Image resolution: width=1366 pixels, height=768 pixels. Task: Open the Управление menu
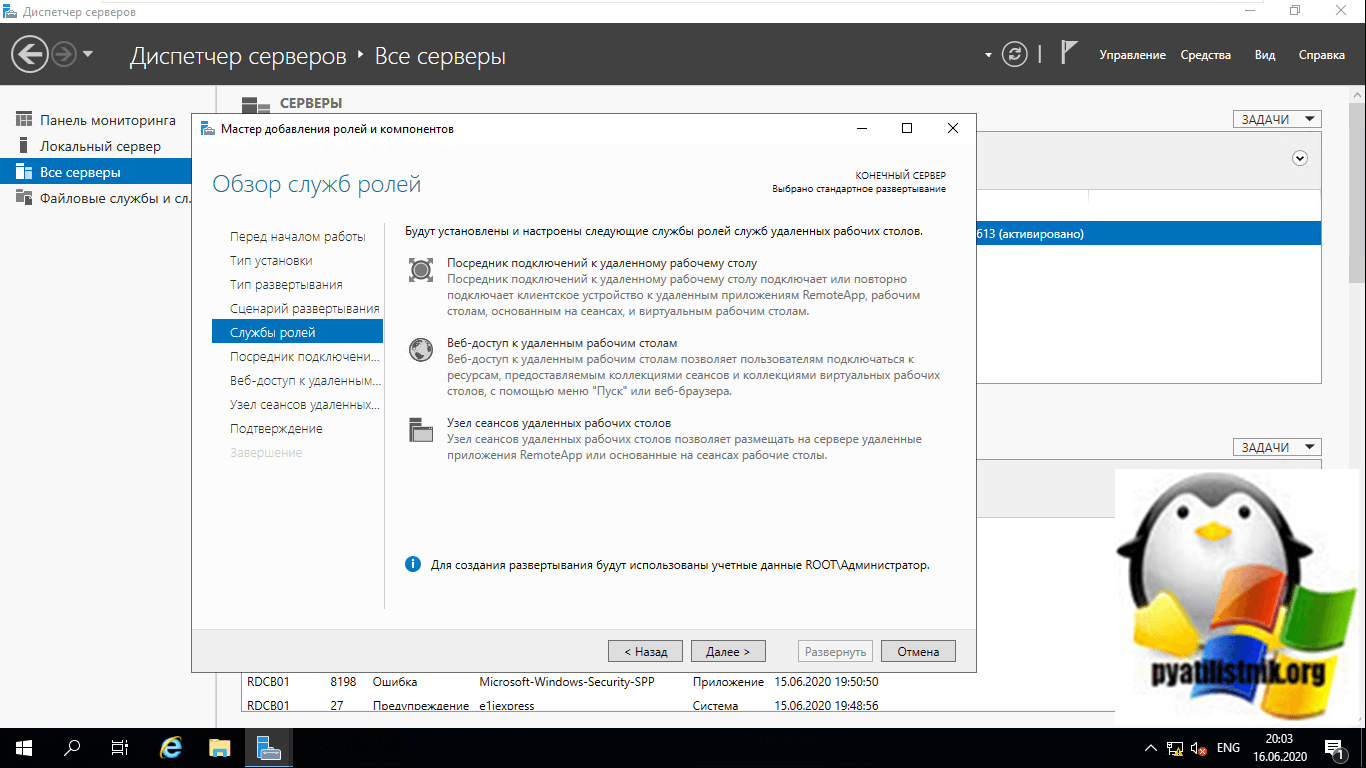click(1132, 55)
